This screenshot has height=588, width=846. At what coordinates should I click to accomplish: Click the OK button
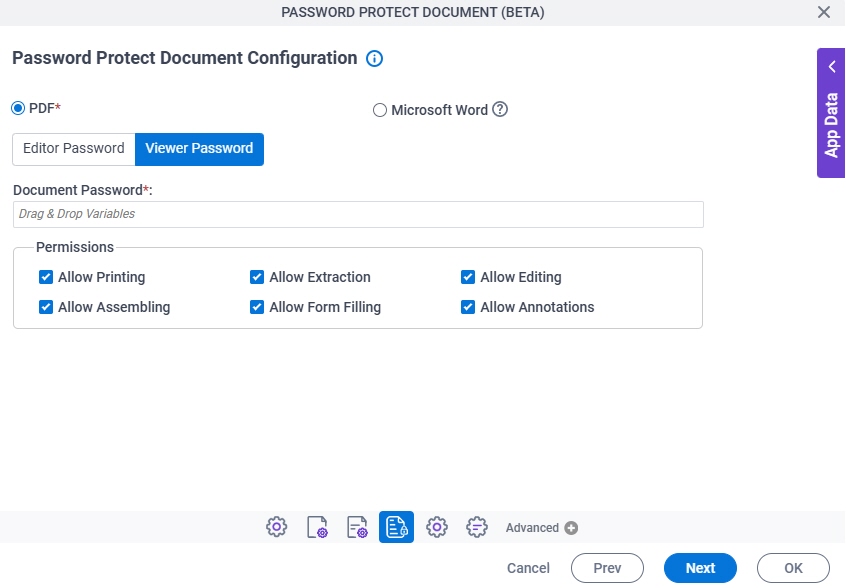[x=793, y=568]
